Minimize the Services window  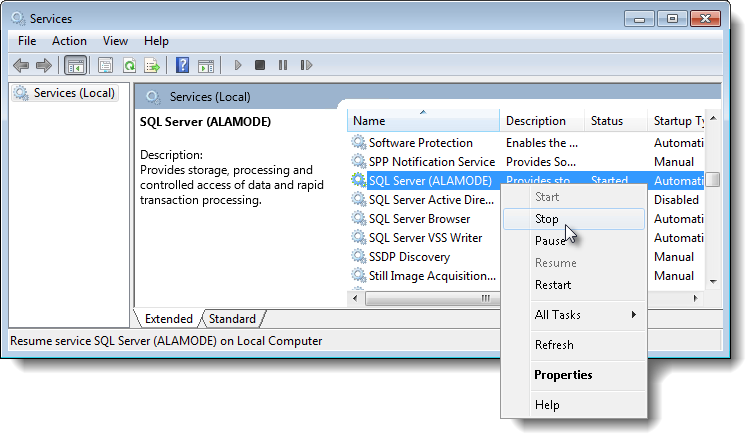(x=639, y=19)
